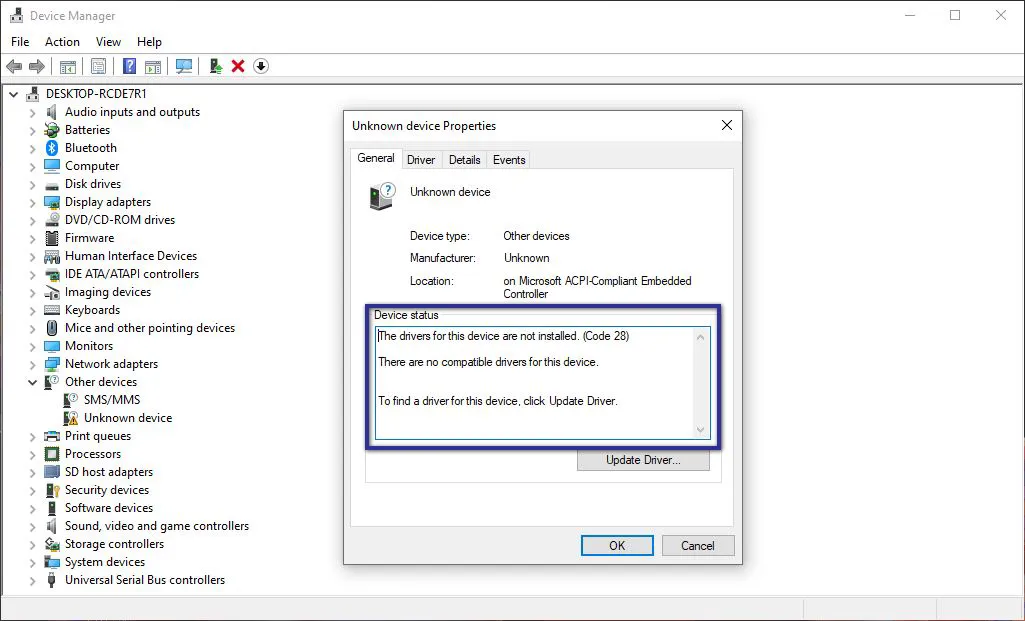Switch to the Driver tab

(421, 160)
